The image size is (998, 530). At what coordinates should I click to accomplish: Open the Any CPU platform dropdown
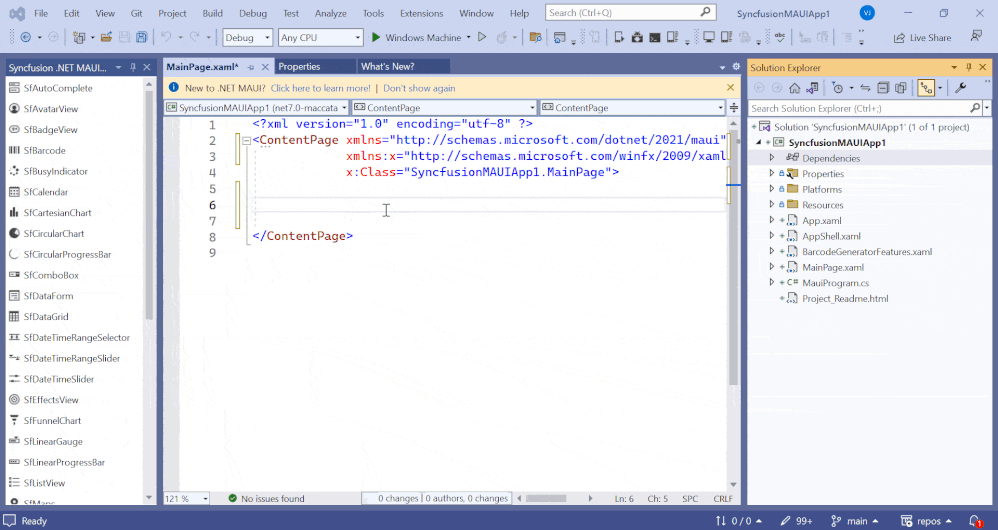point(321,38)
